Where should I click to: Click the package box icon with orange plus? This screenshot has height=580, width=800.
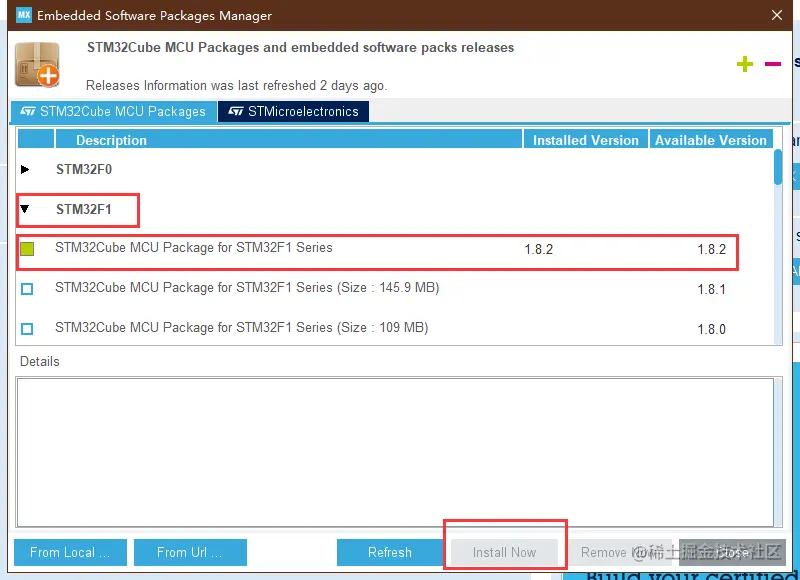tap(37, 65)
